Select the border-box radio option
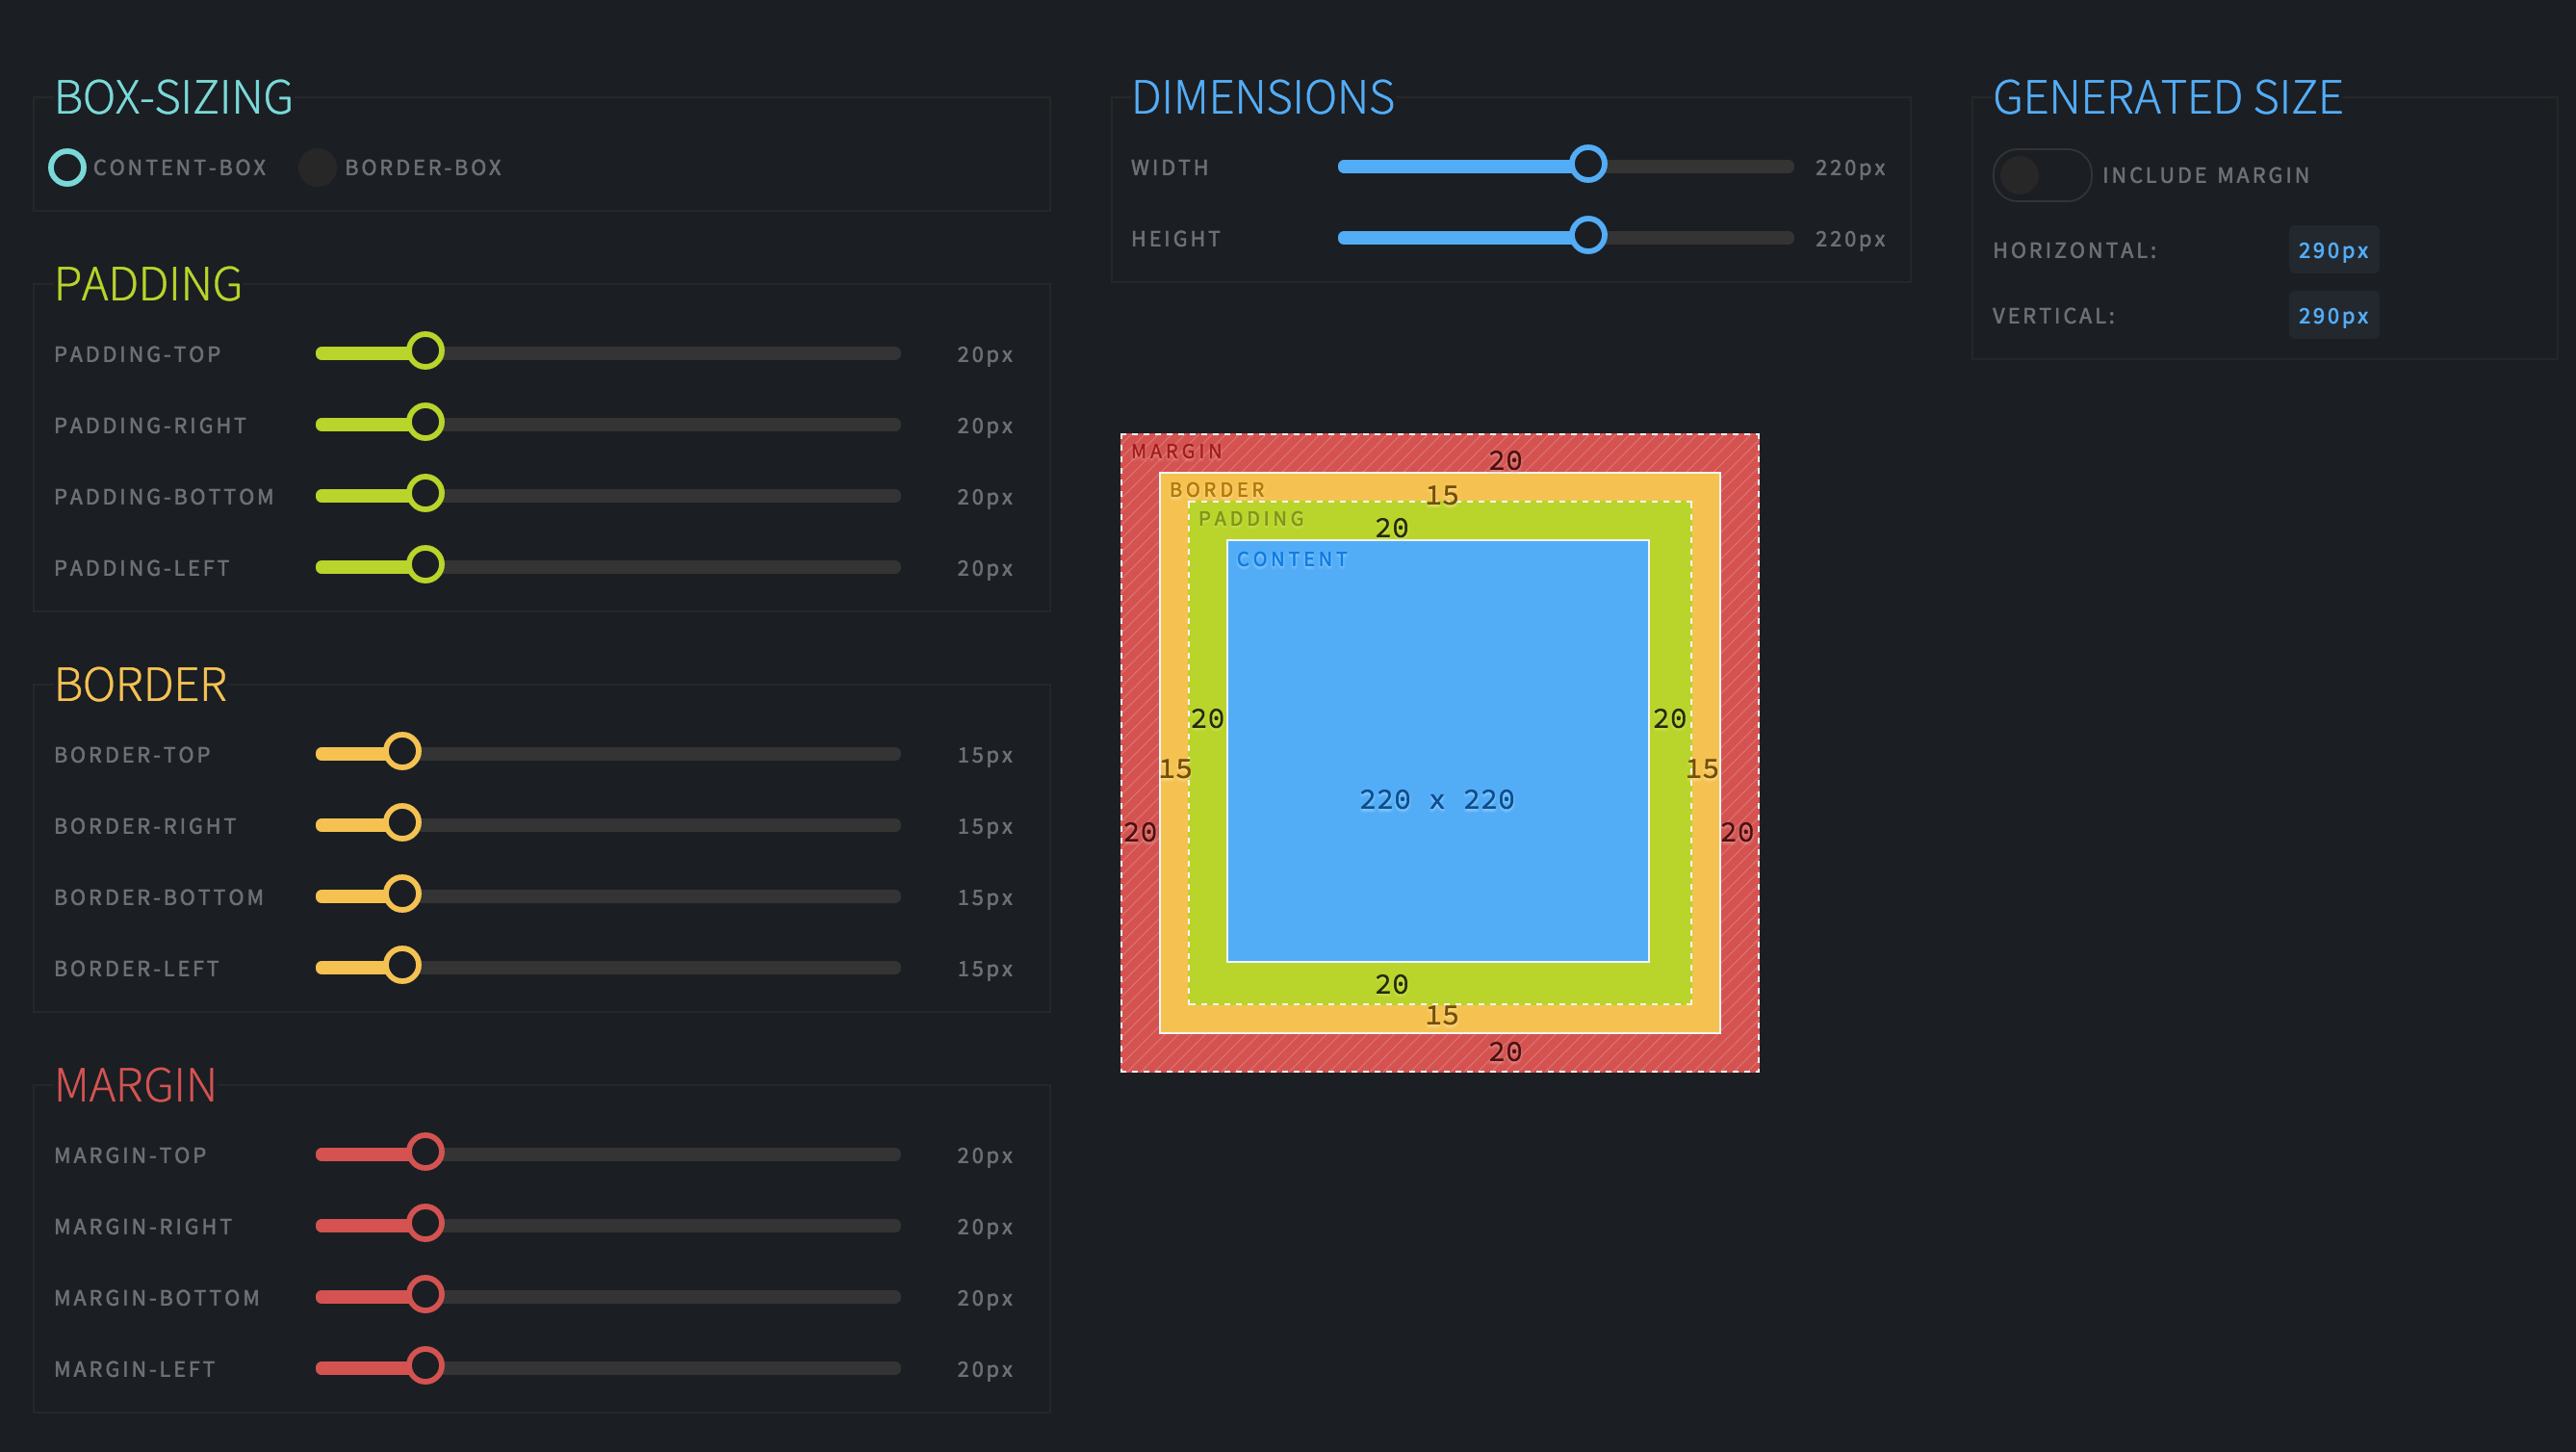Image resolution: width=2576 pixels, height=1452 pixels. tap(317, 167)
